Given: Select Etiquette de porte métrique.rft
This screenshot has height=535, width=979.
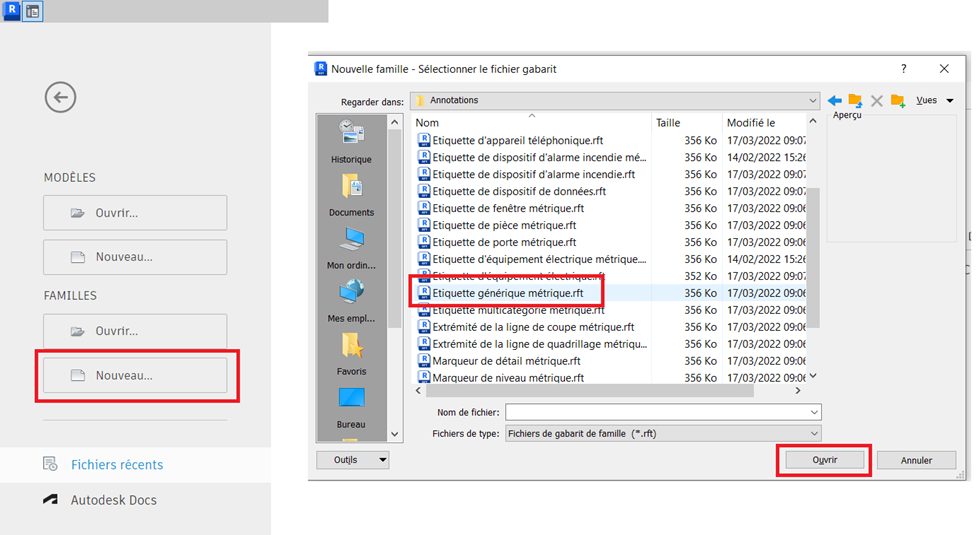Looking at the screenshot, I should tap(504, 242).
